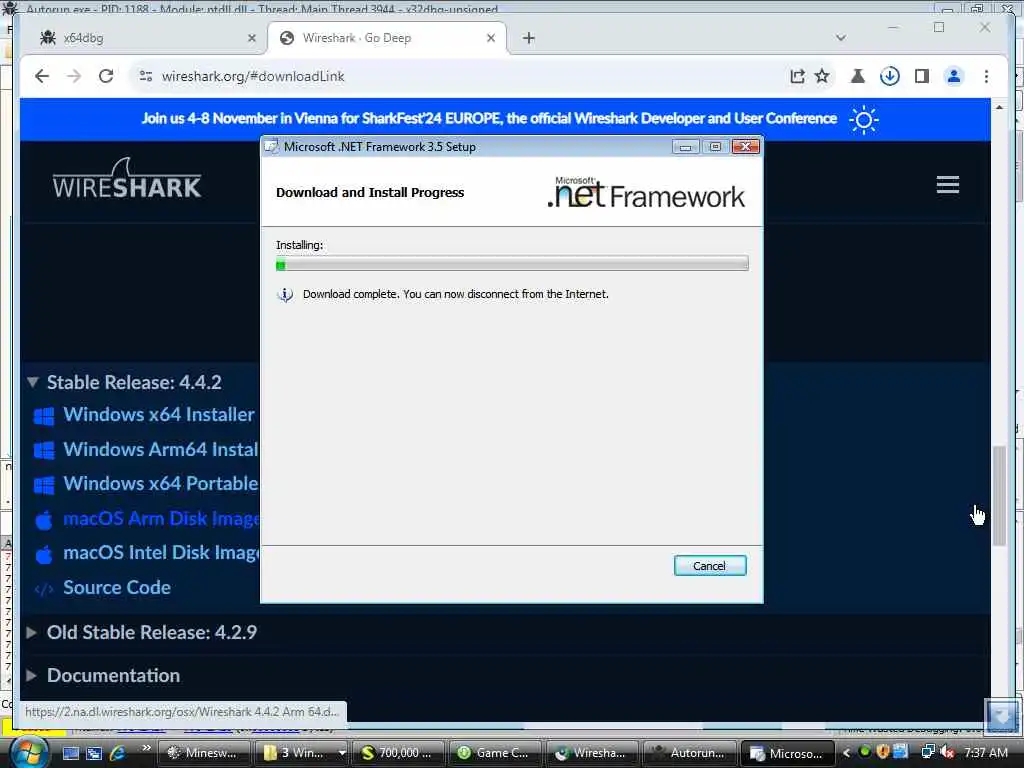The height and width of the screenshot is (768, 1024).
Task: Close the Wireshark · Go Deep tab
Action: pos(491,38)
